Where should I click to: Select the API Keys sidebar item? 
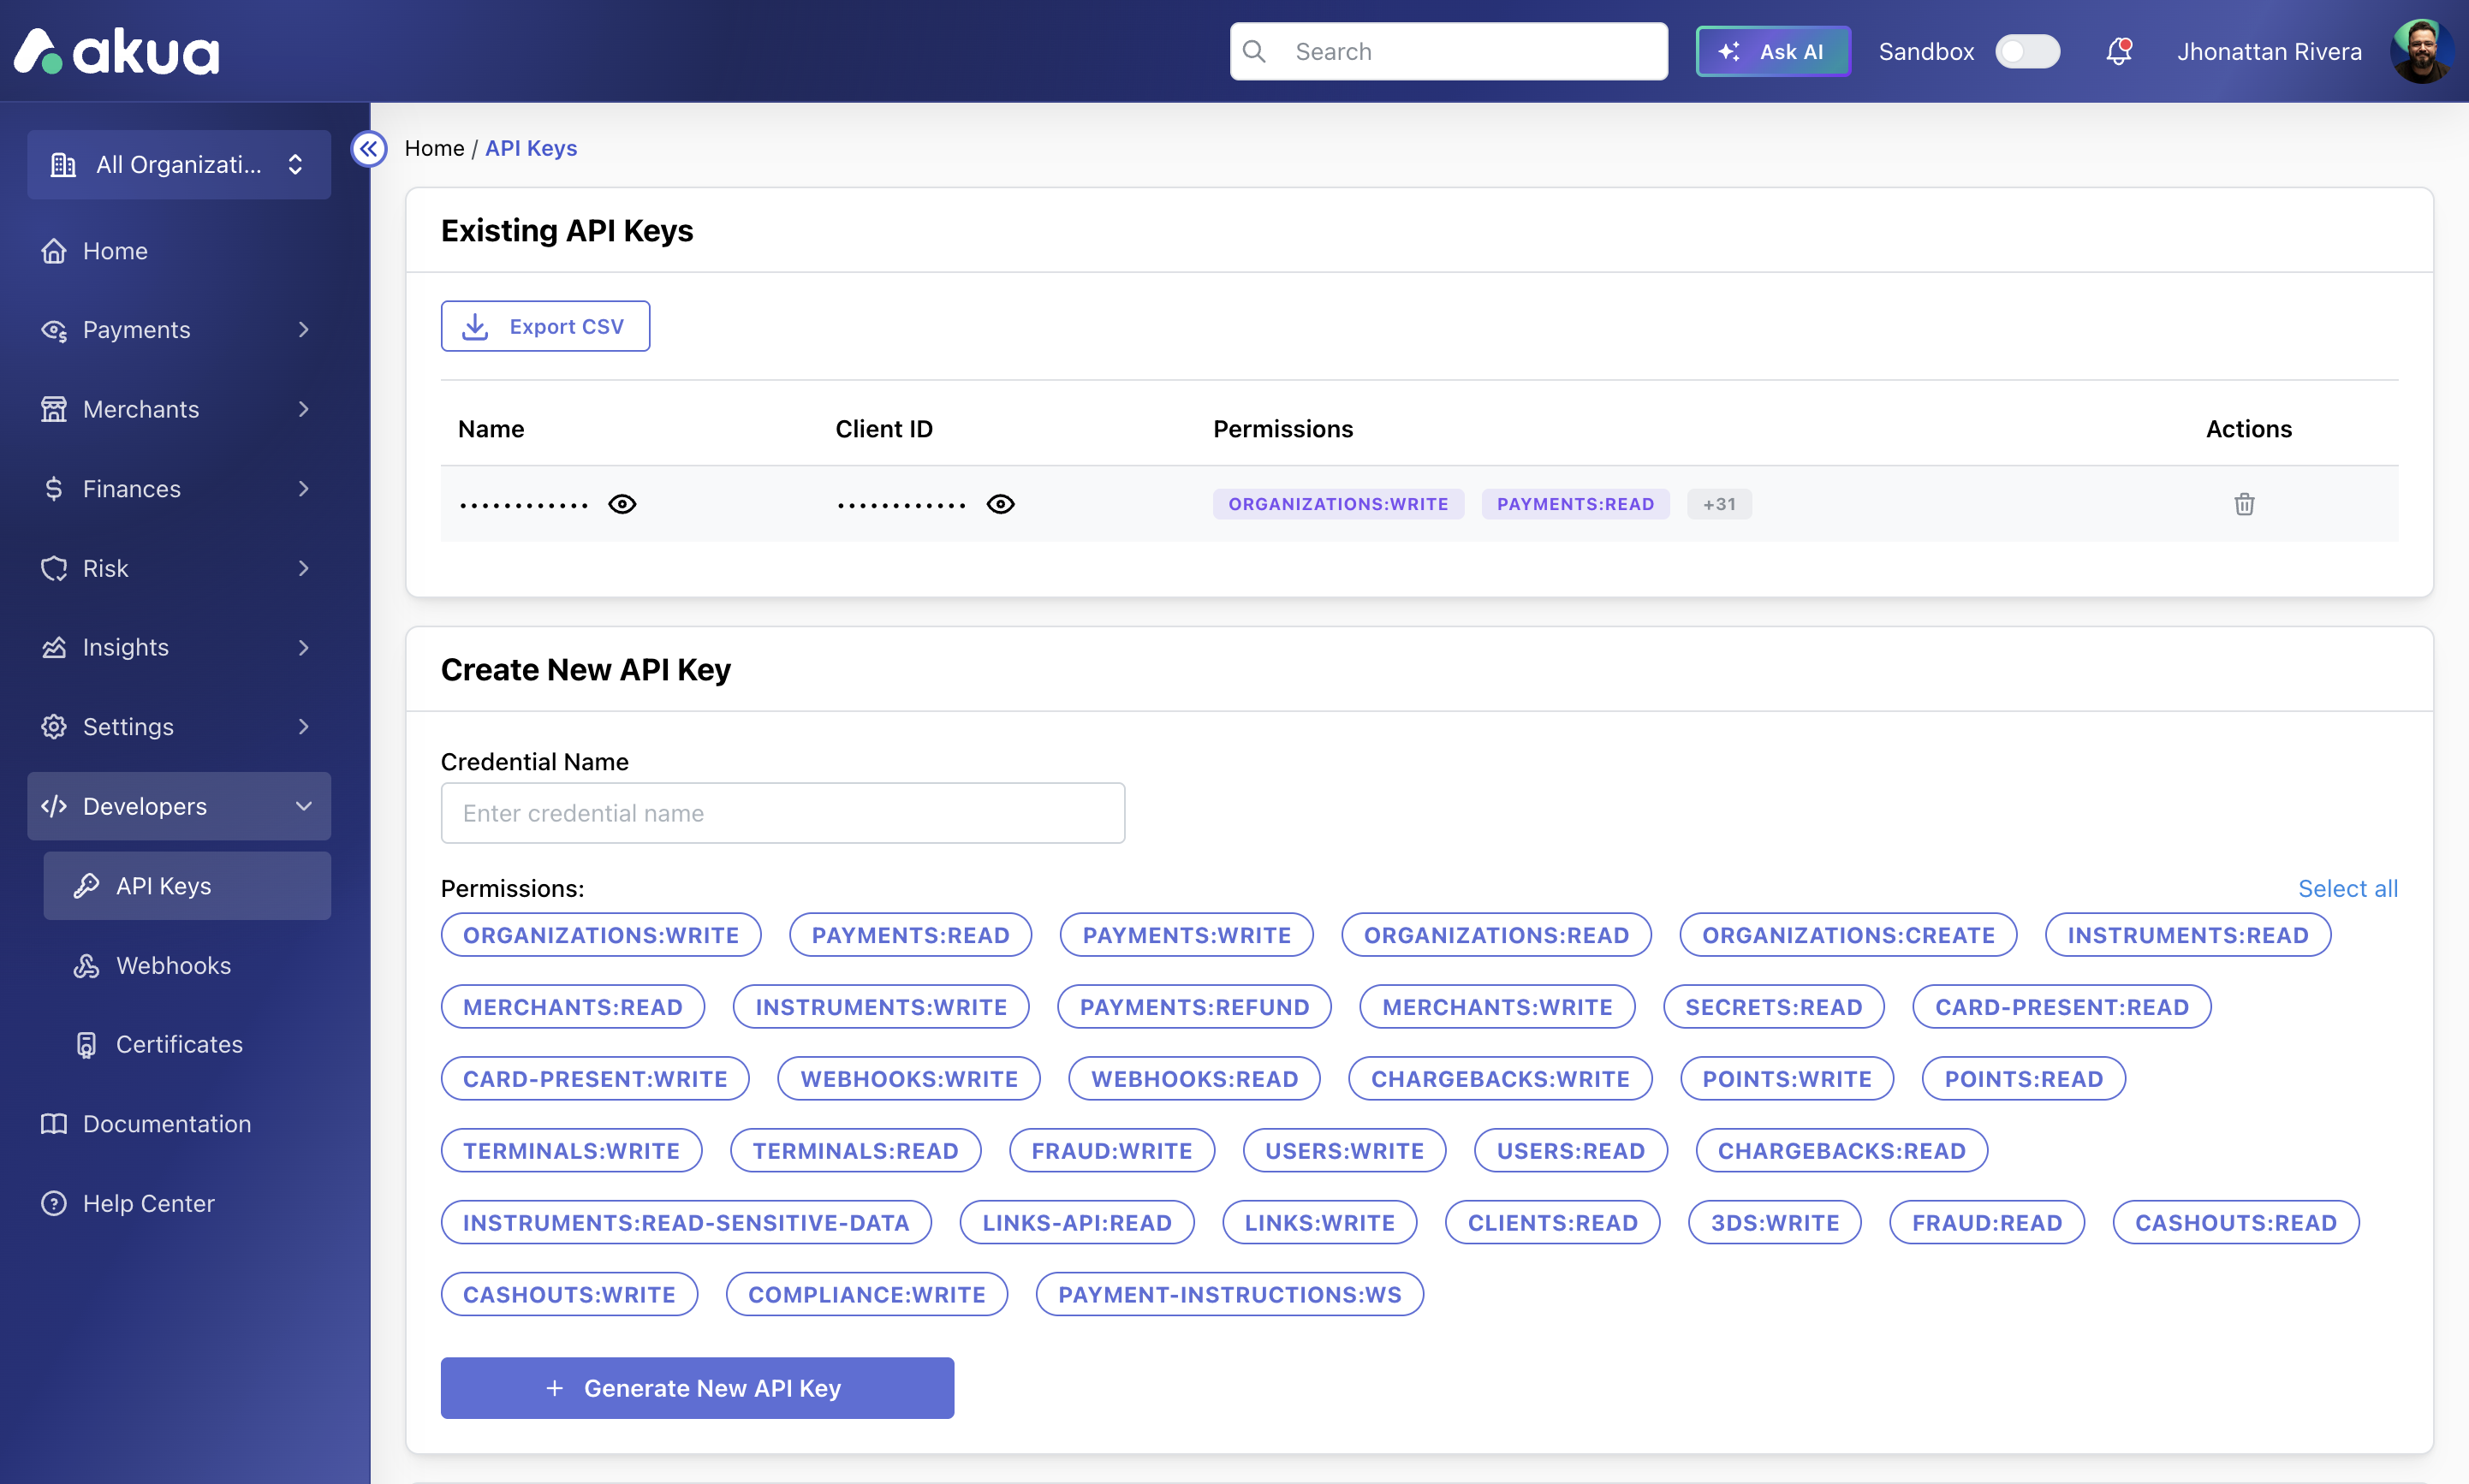(187, 886)
